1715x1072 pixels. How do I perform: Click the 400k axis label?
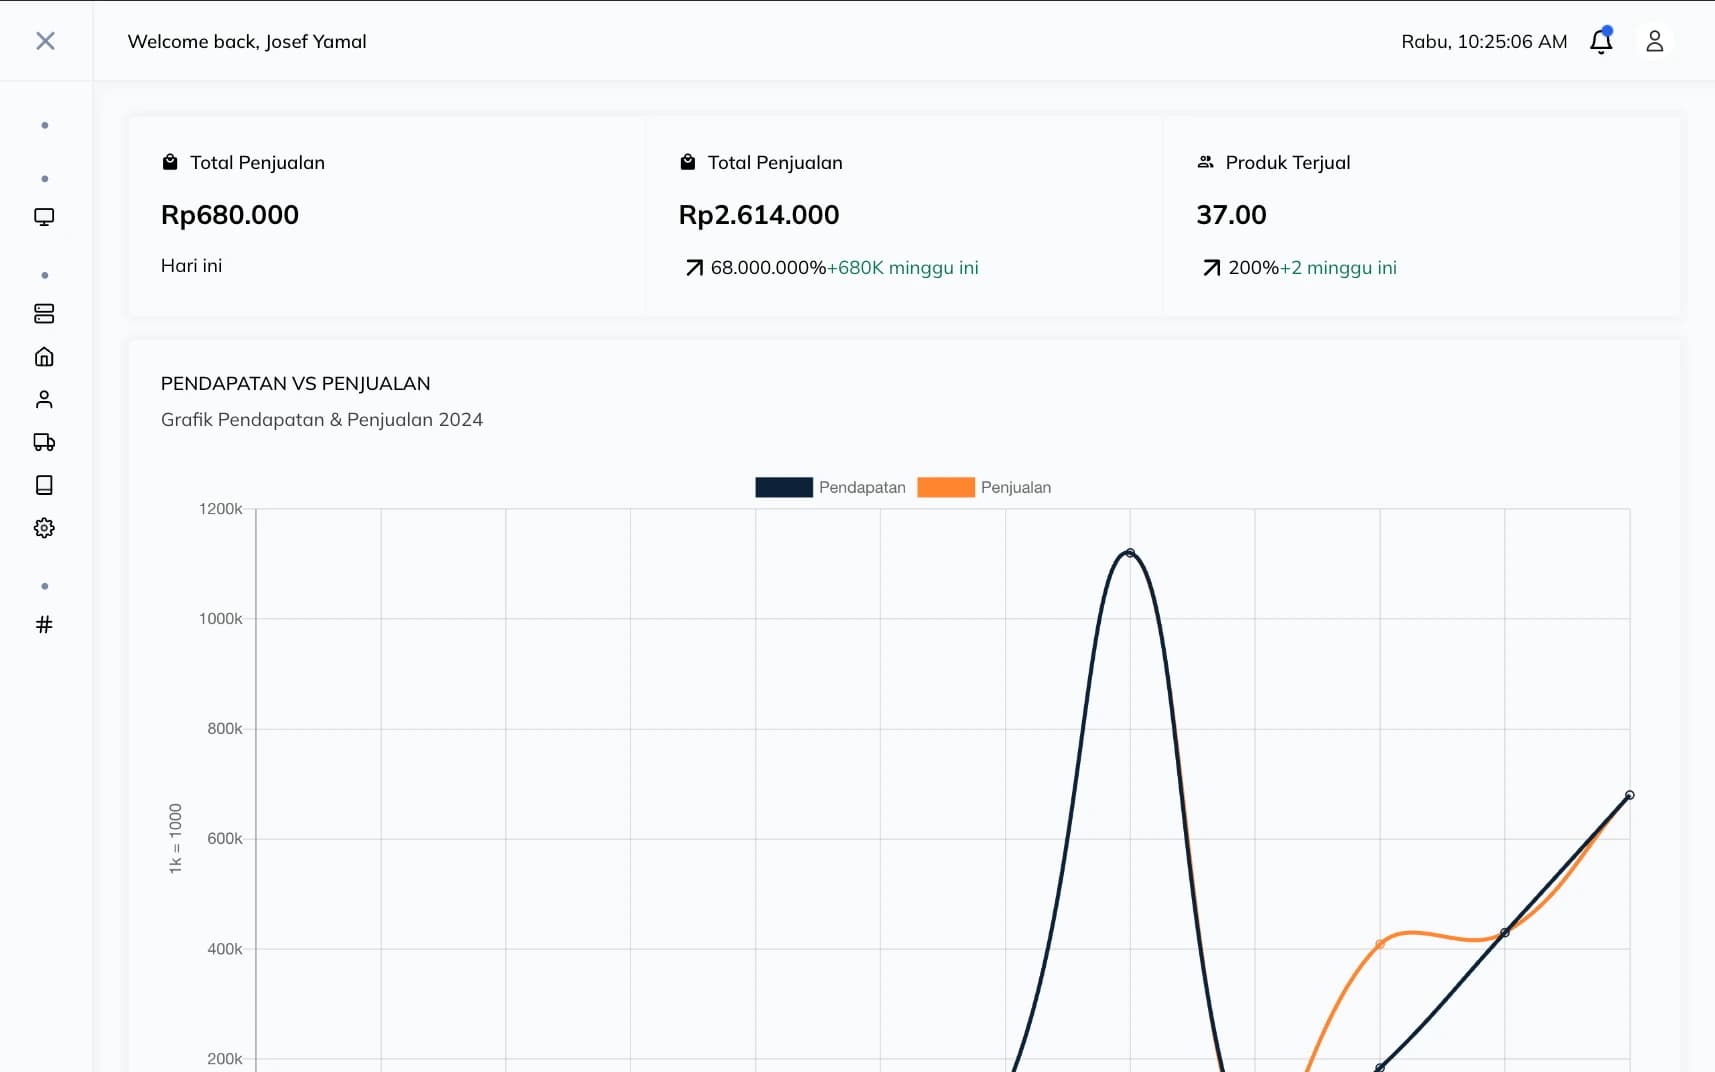pos(224,949)
